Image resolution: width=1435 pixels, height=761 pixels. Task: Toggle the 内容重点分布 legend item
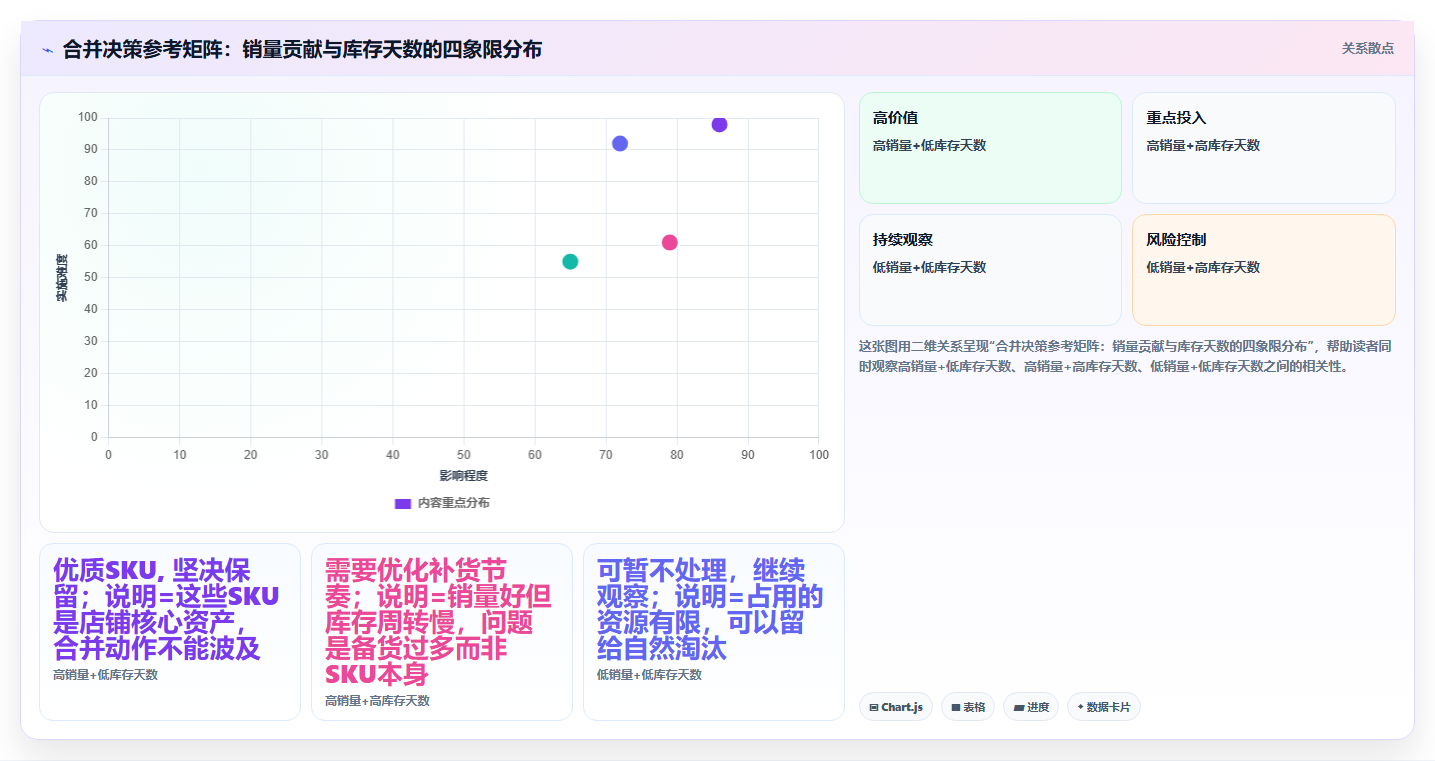point(442,503)
